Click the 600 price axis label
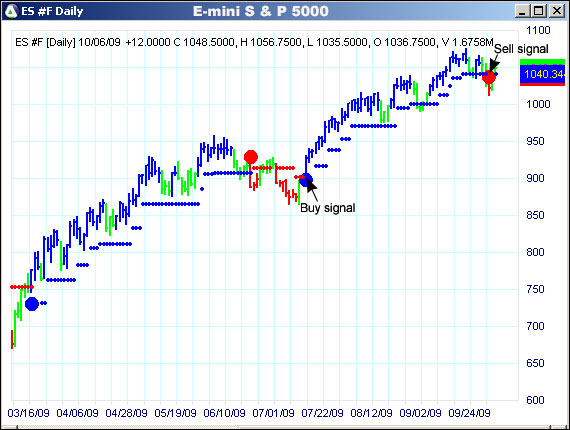 tap(535, 400)
